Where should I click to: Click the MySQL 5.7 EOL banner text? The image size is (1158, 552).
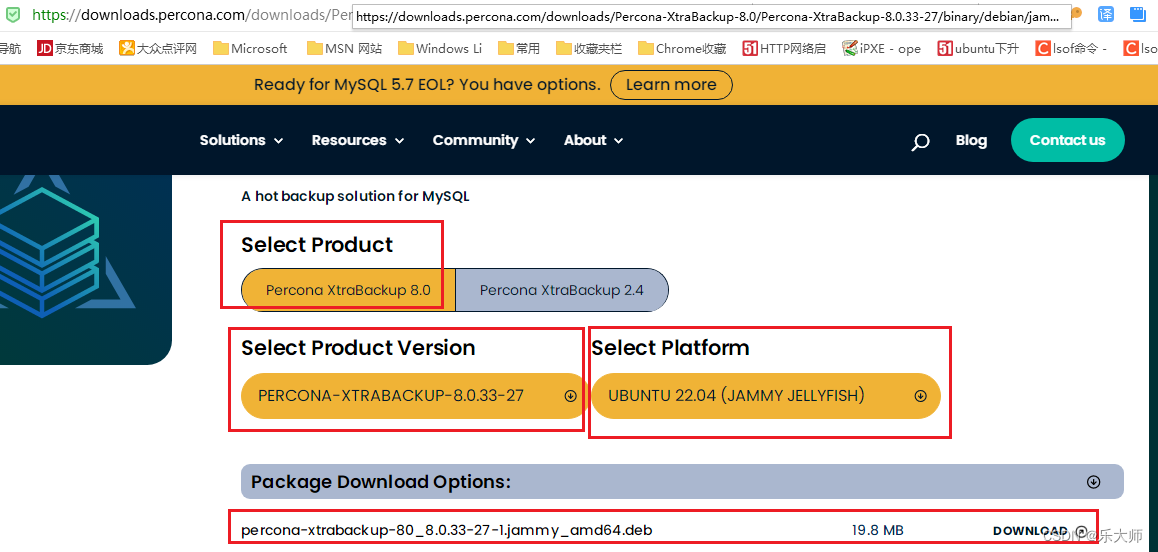click(427, 85)
